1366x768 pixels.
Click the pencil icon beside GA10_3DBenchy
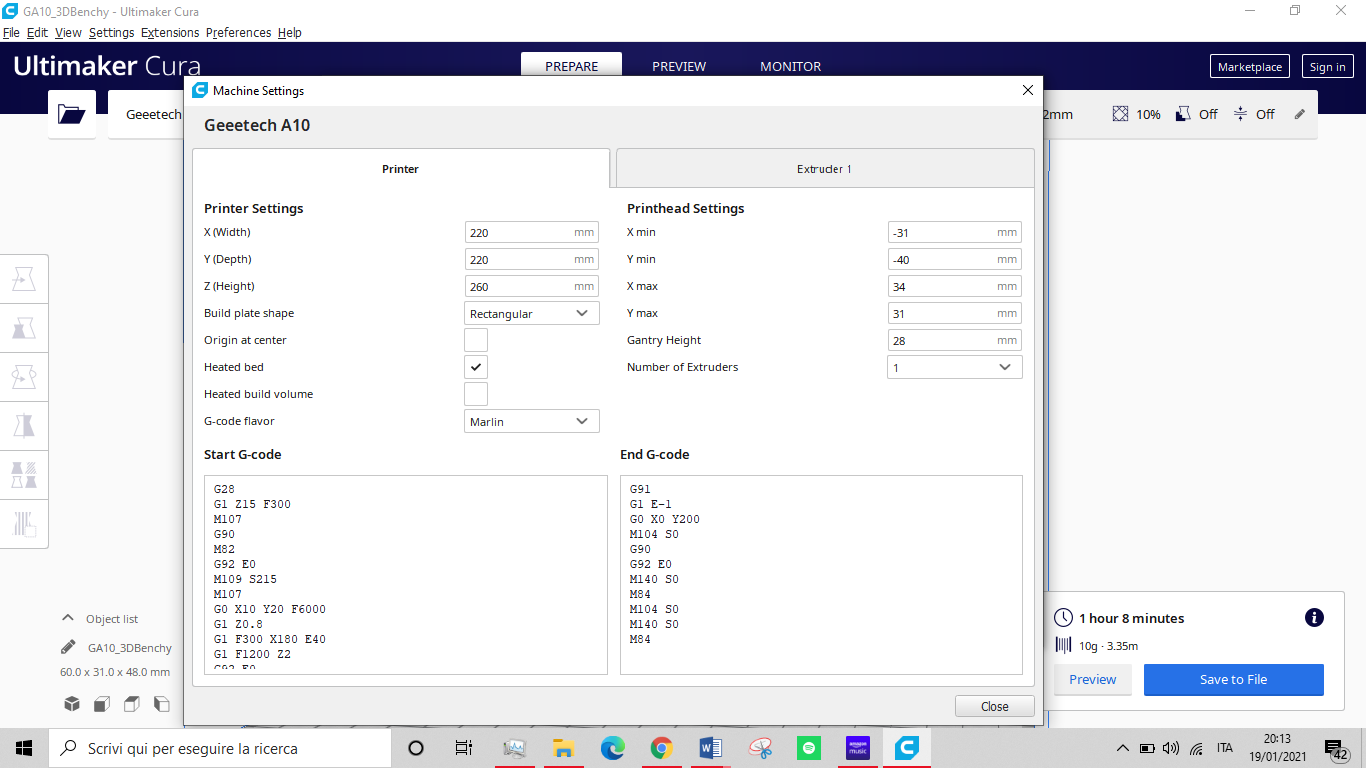(x=68, y=647)
